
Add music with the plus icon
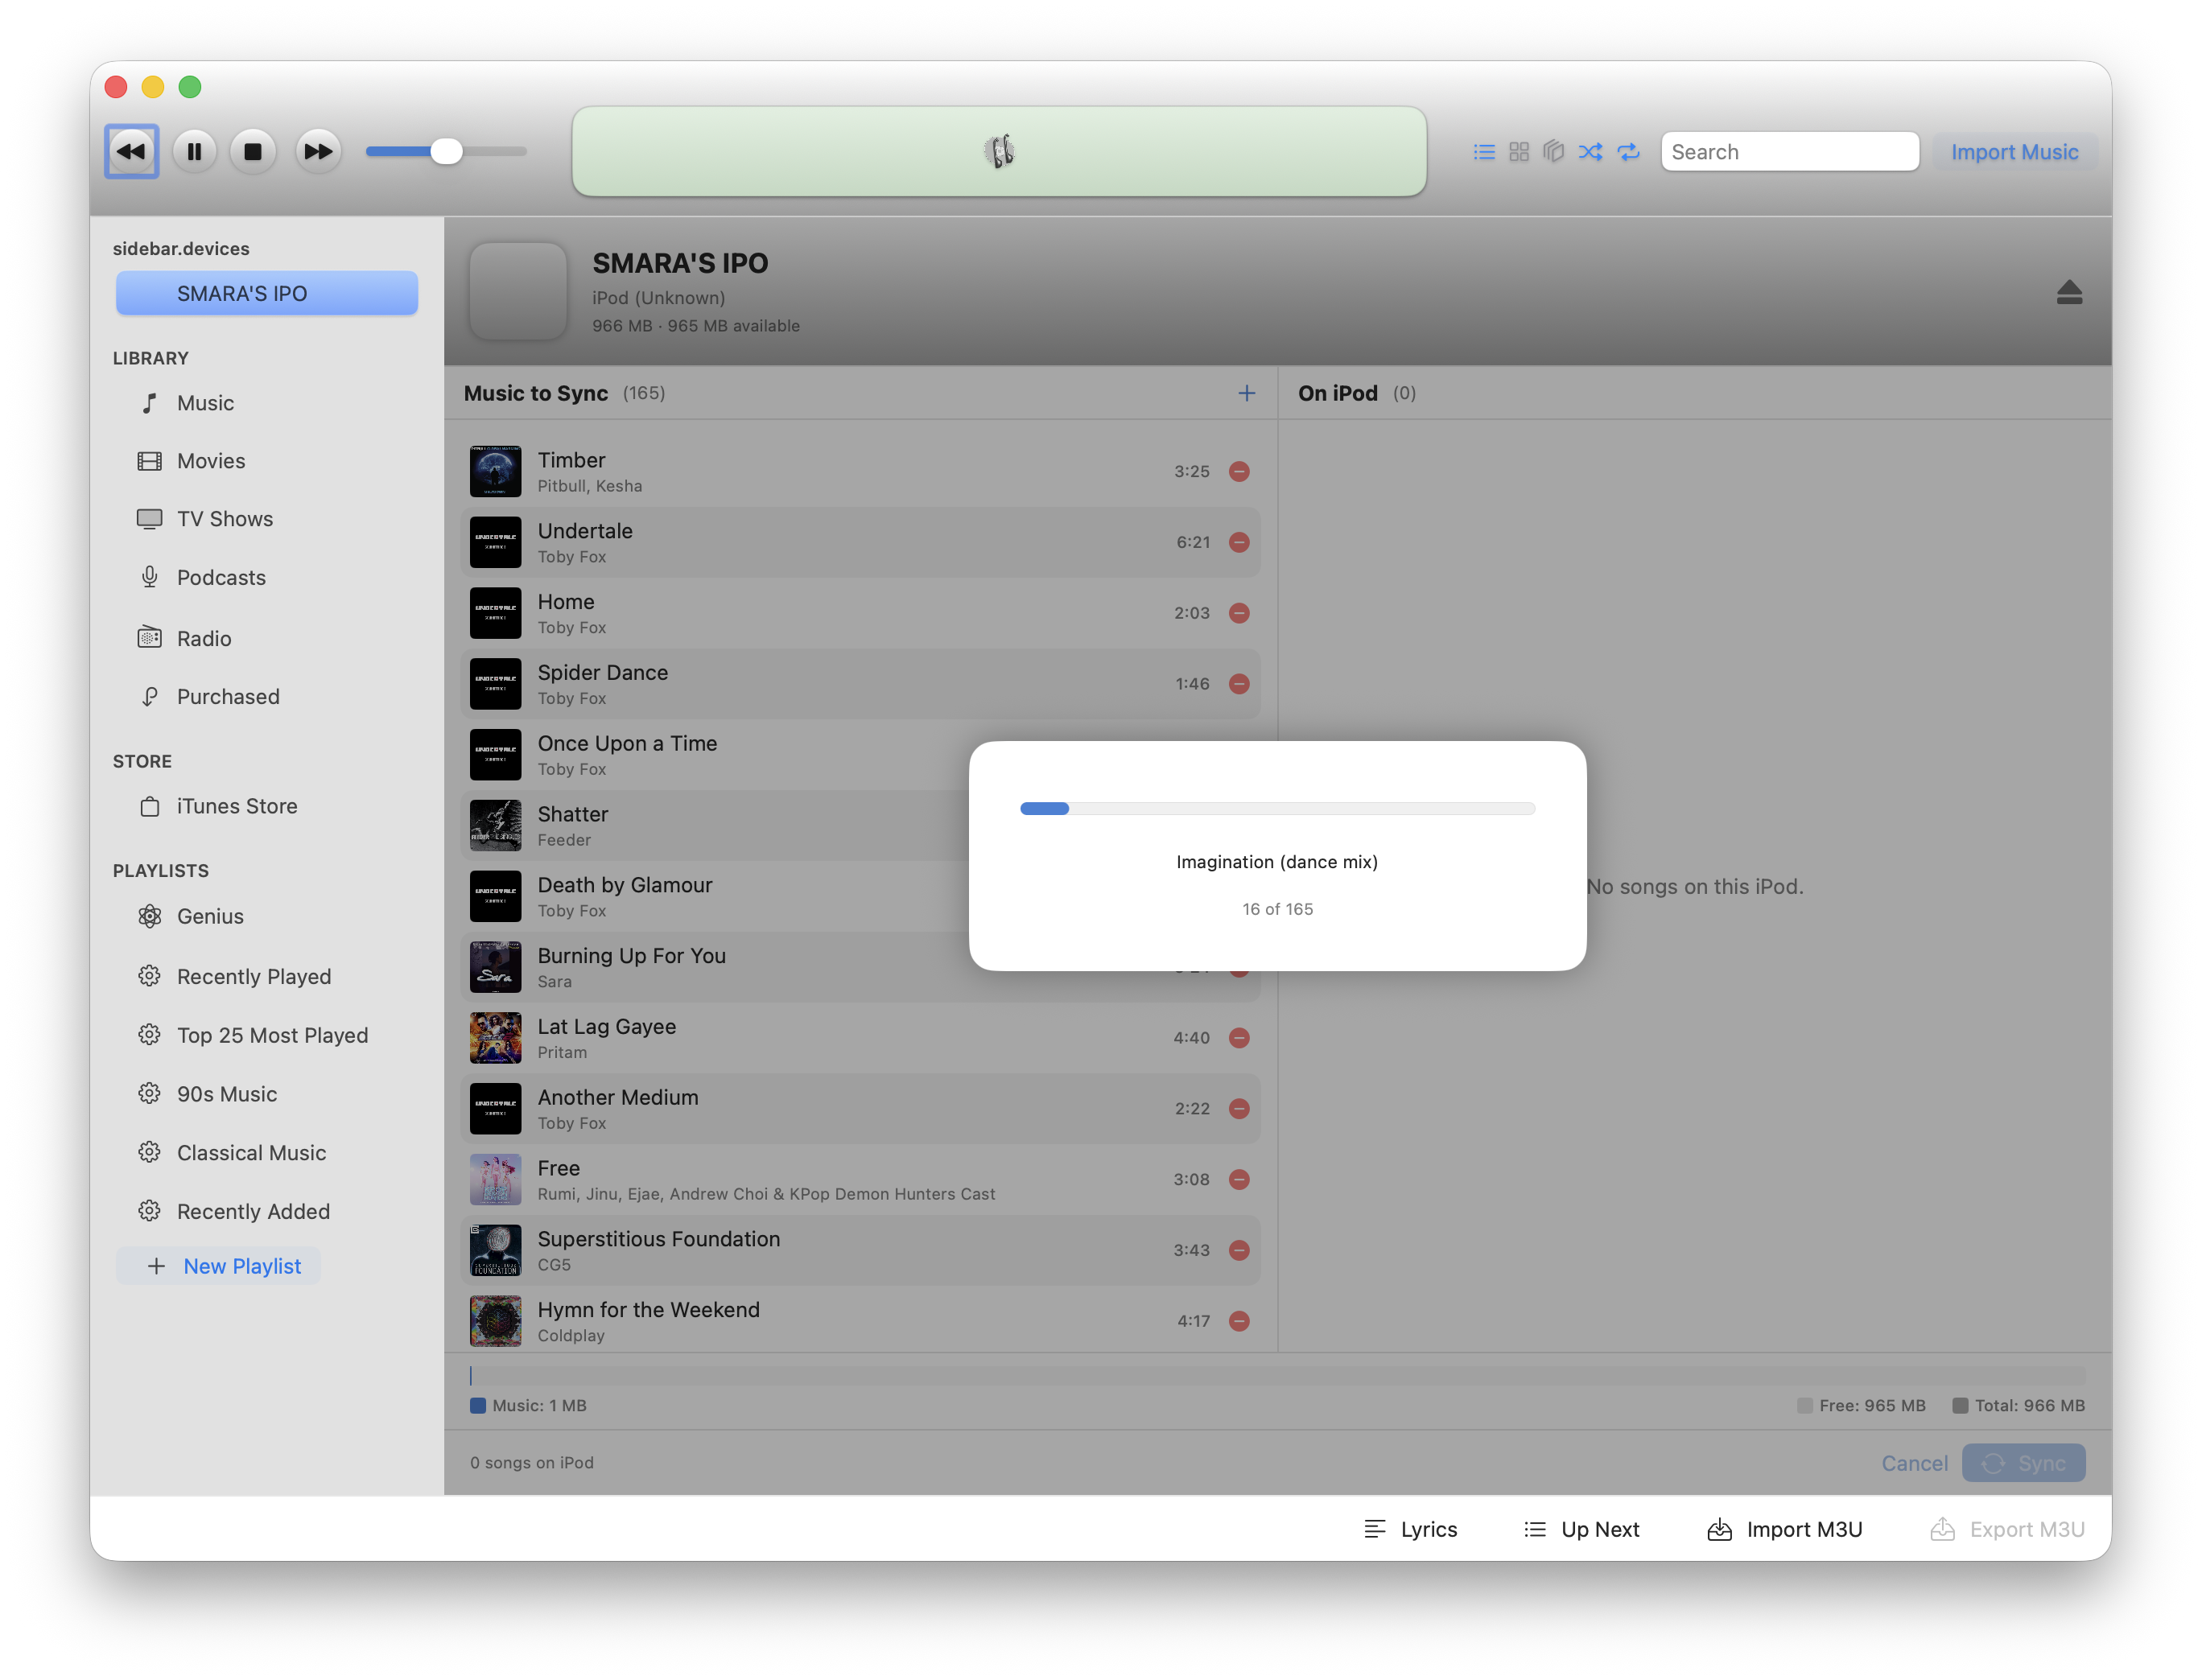1246,393
